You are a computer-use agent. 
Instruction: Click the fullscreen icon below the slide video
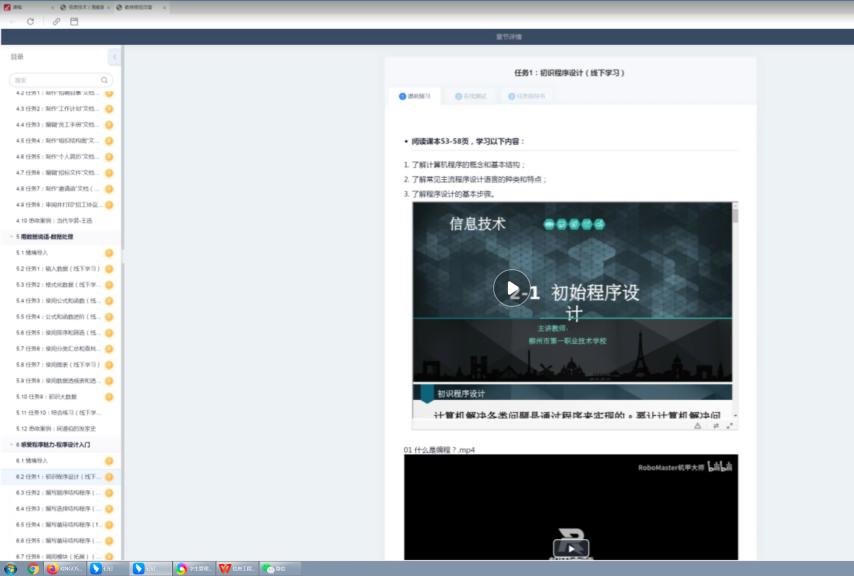pyautogui.click(x=730, y=425)
